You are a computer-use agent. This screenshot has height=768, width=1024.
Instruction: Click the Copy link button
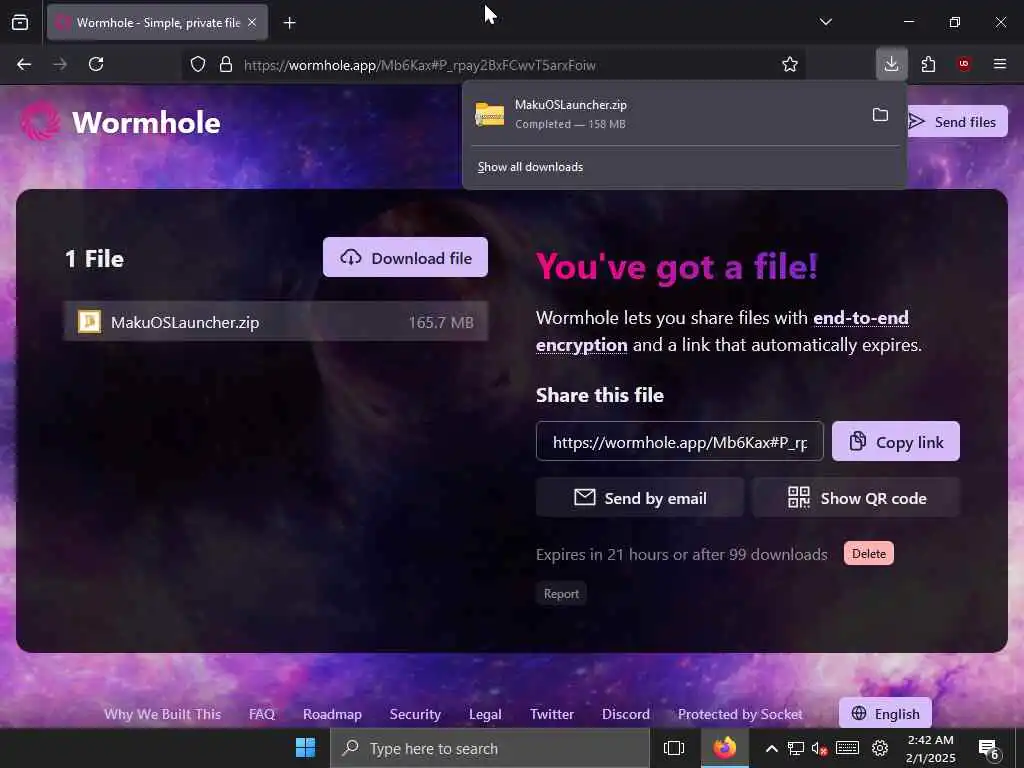(x=895, y=441)
